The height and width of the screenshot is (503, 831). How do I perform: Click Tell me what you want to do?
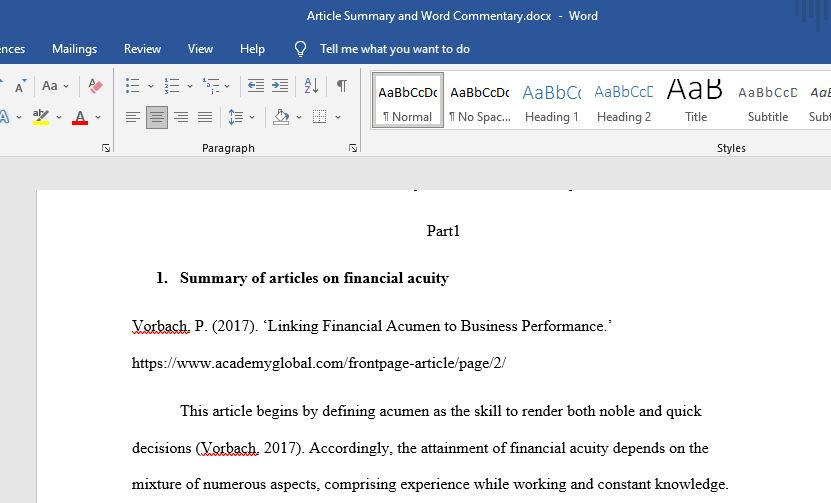click(395, 49)
